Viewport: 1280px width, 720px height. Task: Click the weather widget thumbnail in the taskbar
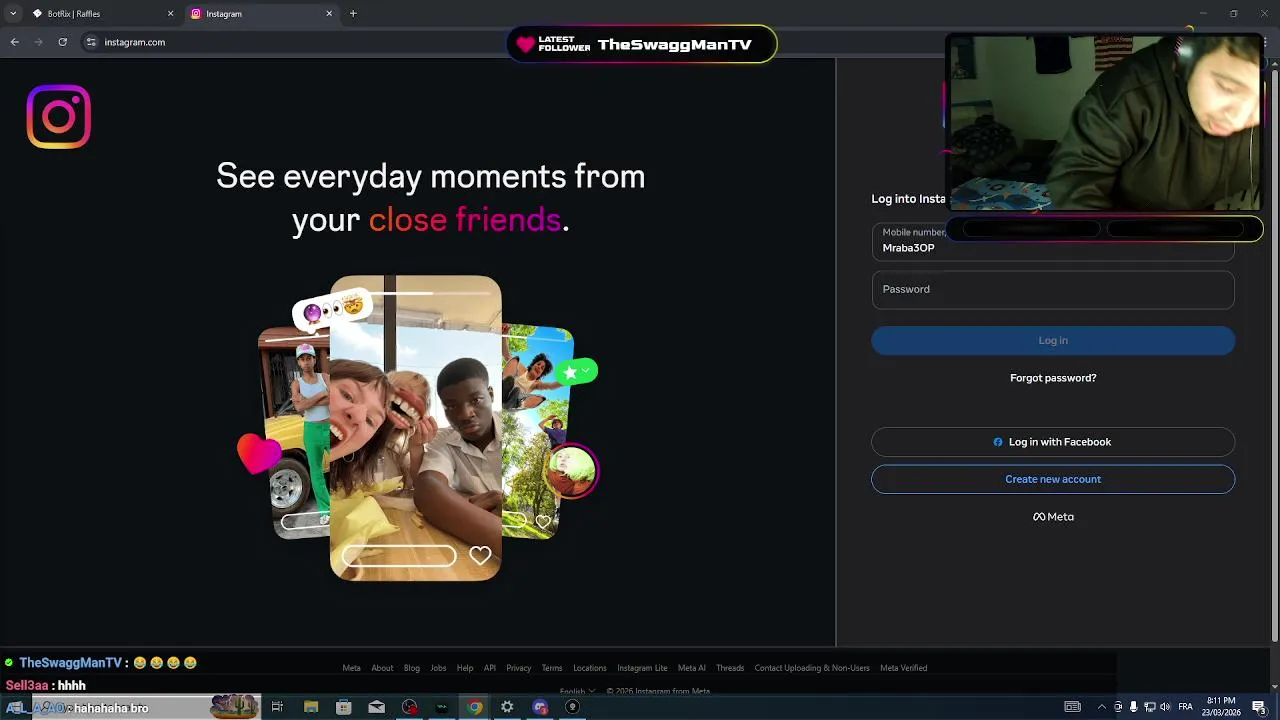(236, 707)
